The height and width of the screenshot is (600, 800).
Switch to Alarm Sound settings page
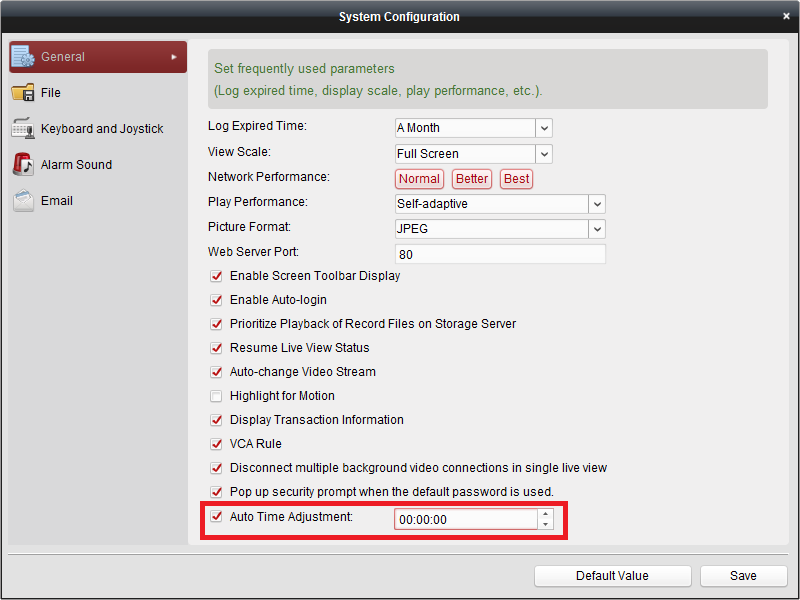76,165
